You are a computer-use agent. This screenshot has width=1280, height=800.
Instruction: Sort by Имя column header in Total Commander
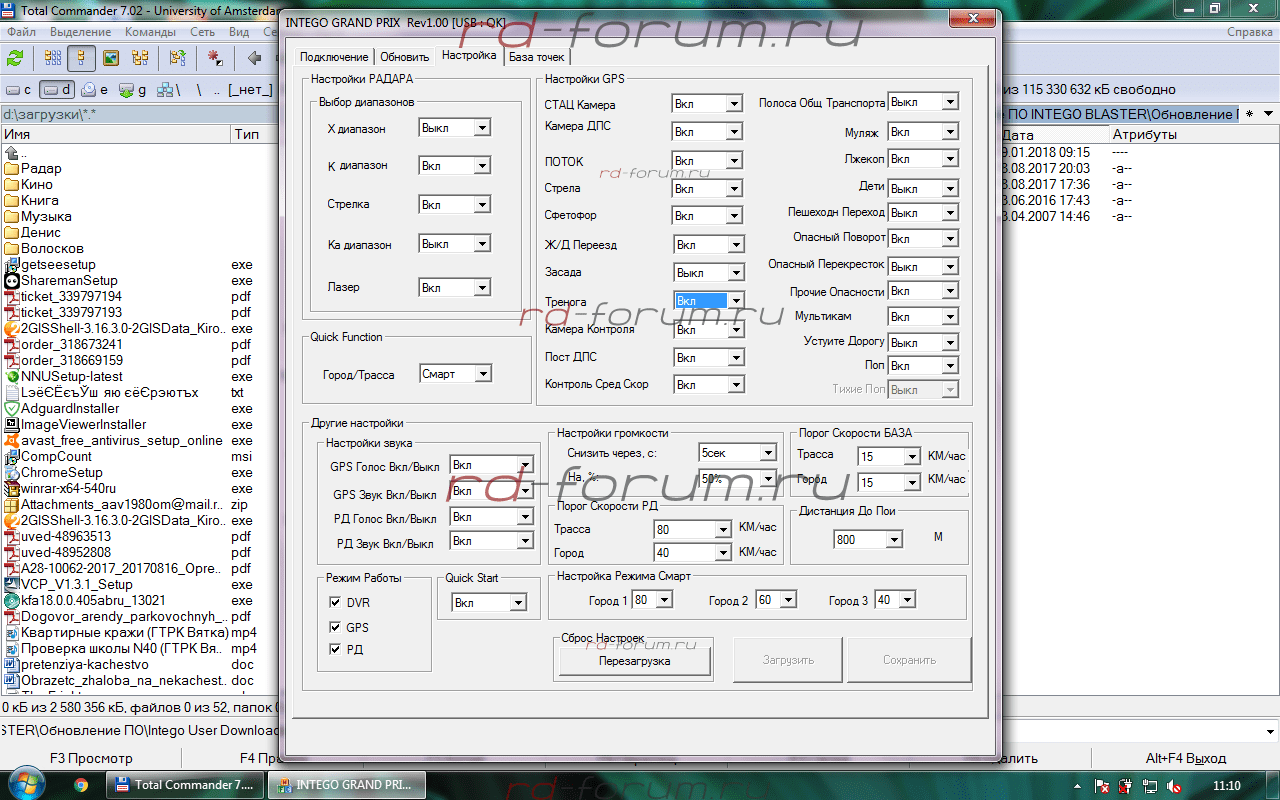115,134
